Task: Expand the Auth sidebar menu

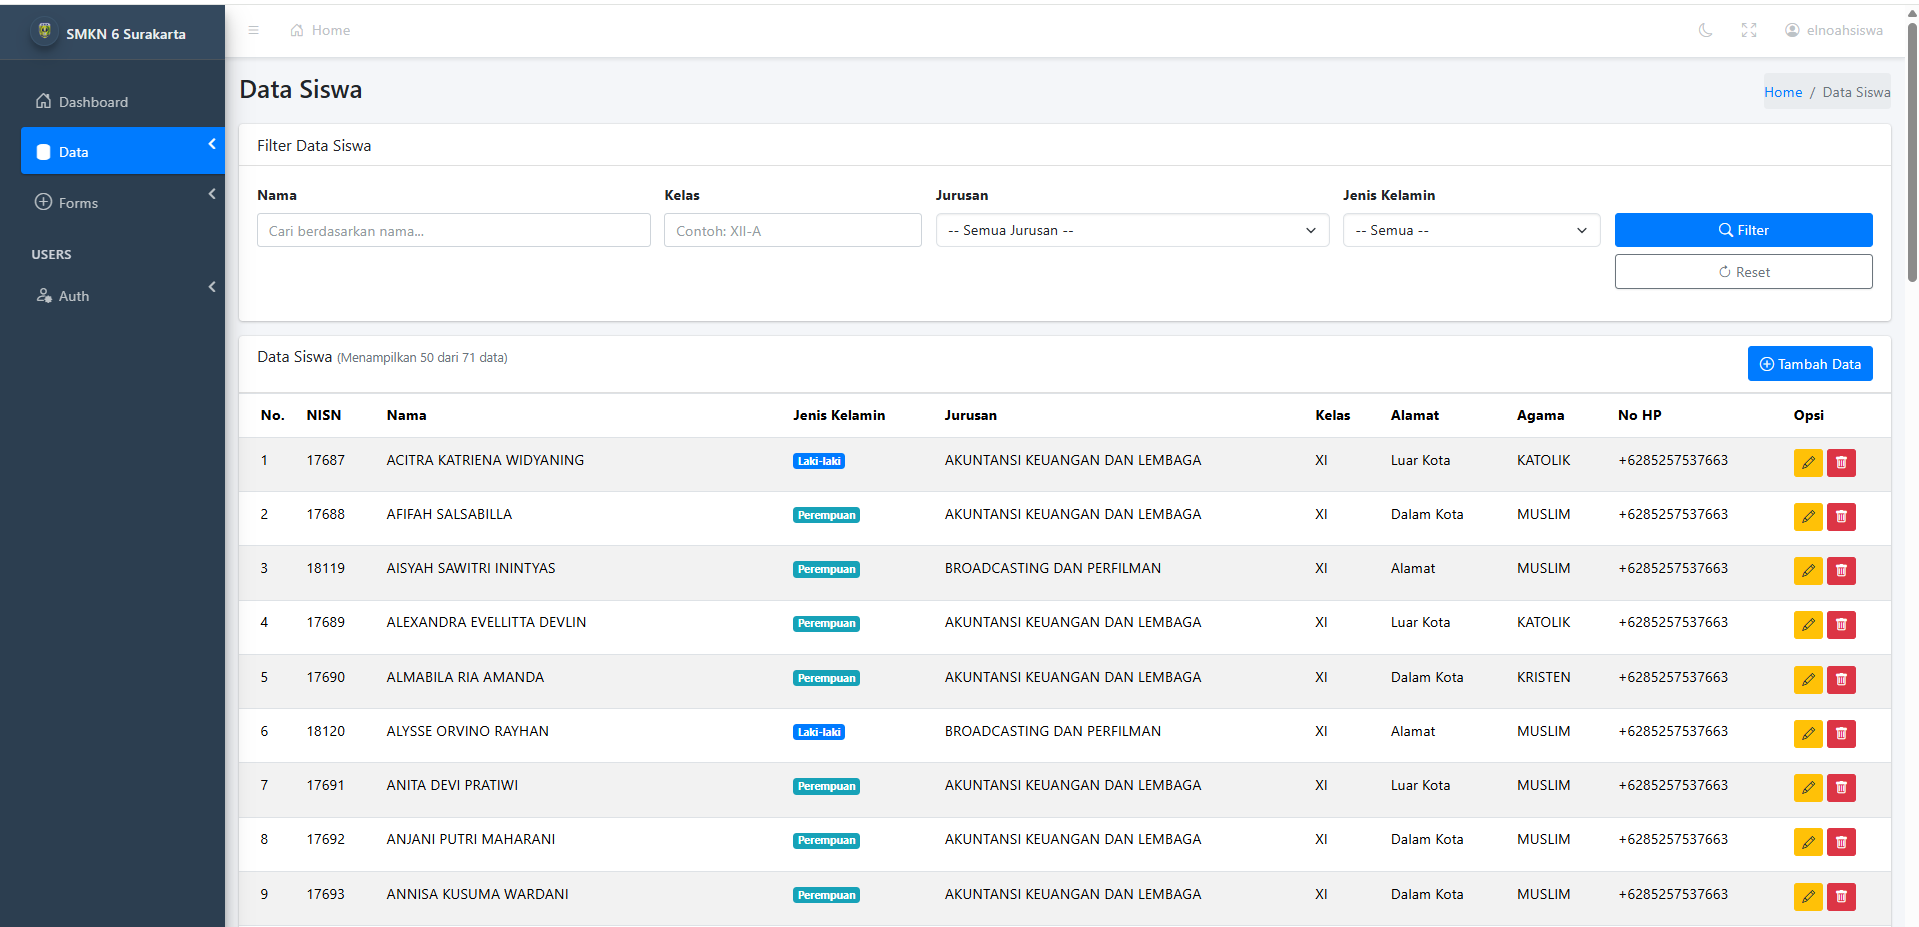Action: click(x=122, y=296)
